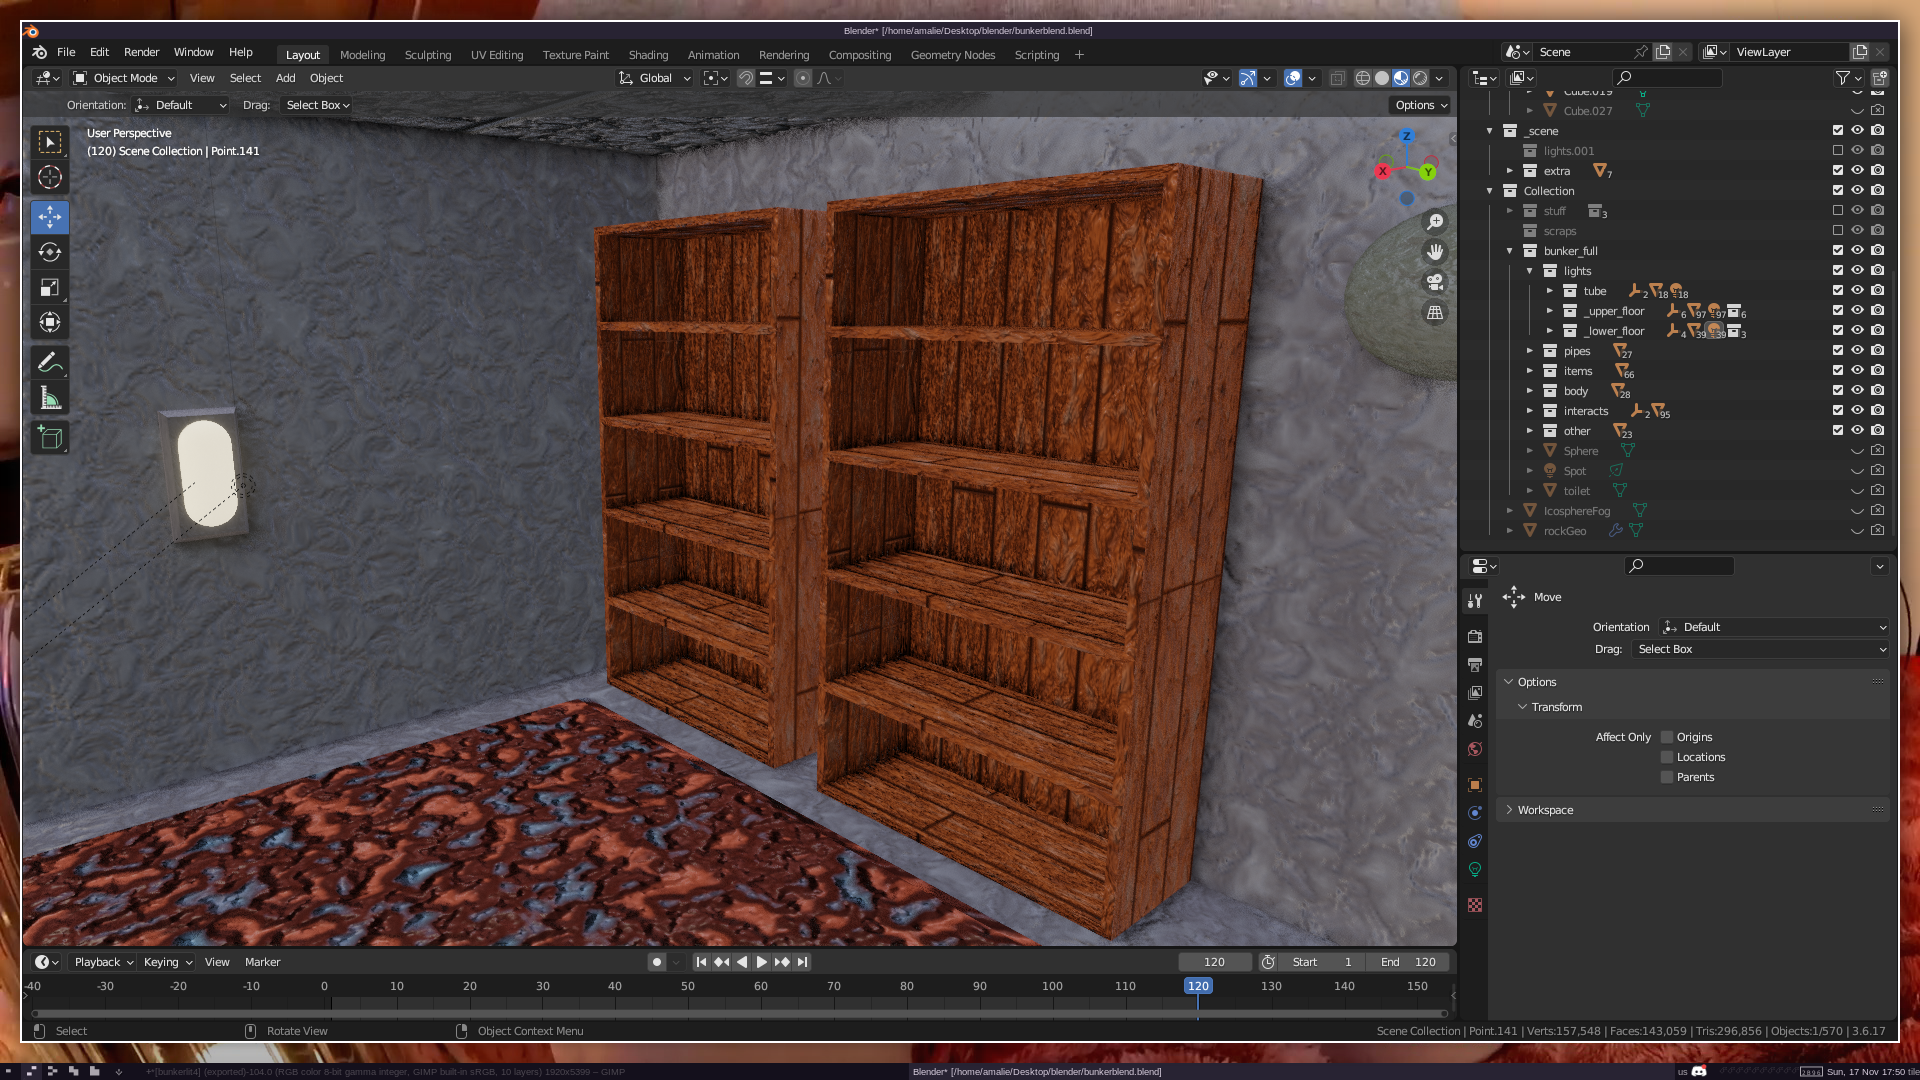The image size is (1920, 1080).
Task: Select the Scale tool icon
Action: pyautogui.click(x=50, y=288)
